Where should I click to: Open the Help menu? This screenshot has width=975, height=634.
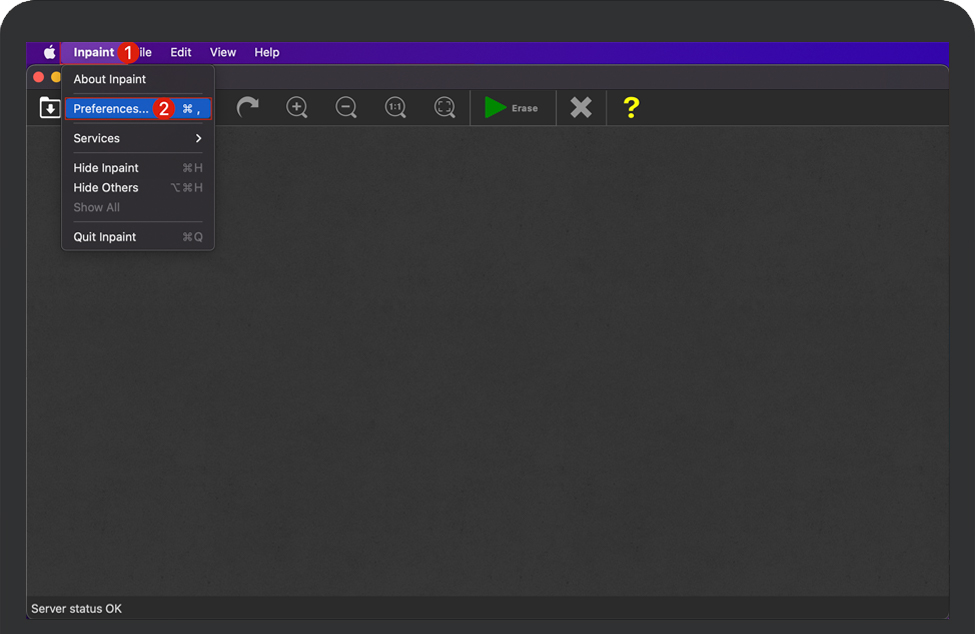tap(267, 52)
